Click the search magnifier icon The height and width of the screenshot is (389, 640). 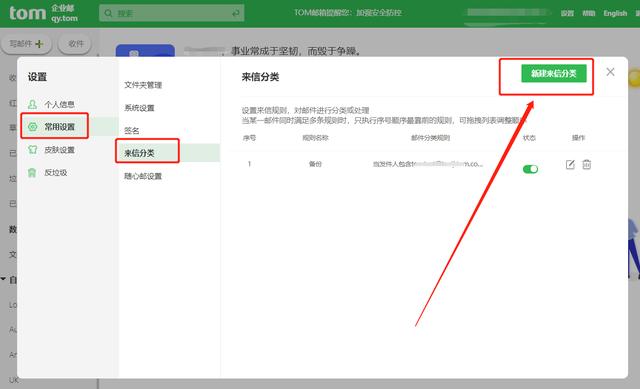pos(108,13)
